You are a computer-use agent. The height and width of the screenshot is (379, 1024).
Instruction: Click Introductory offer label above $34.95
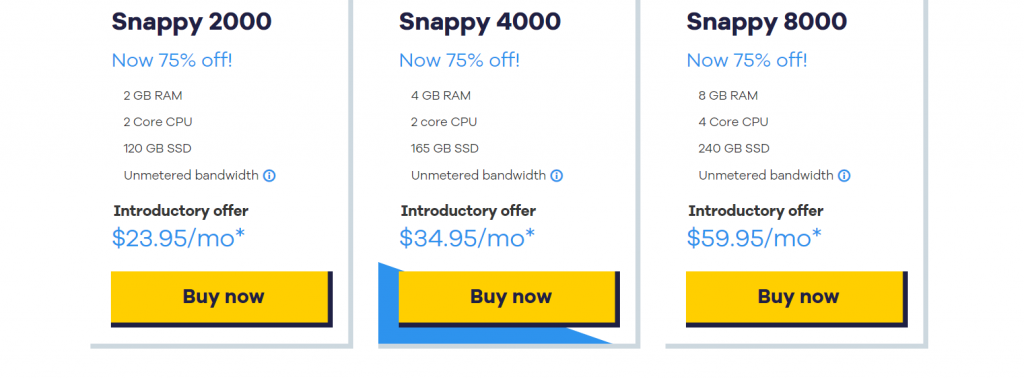point(468,211)
